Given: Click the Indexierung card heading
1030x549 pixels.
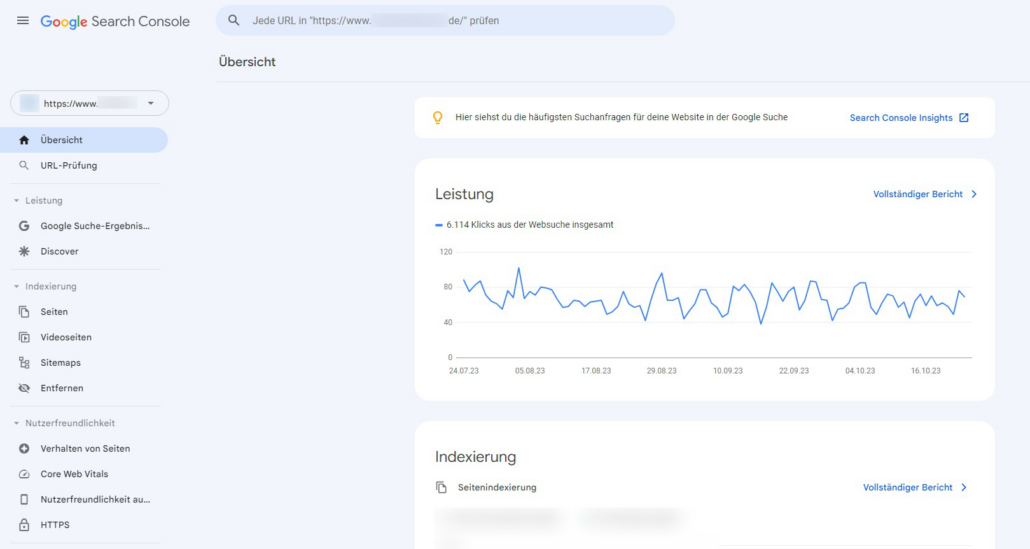Looking at the screenshot, I should pos(476,456).
